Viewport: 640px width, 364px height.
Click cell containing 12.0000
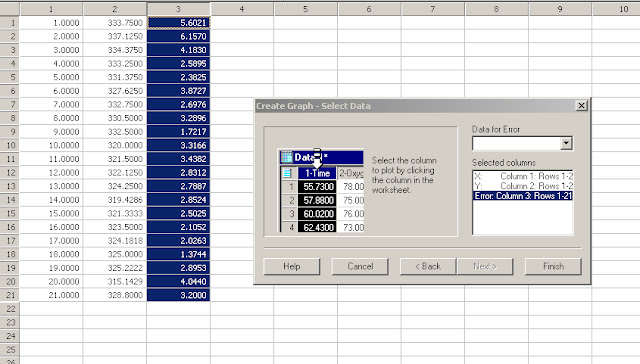51,173
